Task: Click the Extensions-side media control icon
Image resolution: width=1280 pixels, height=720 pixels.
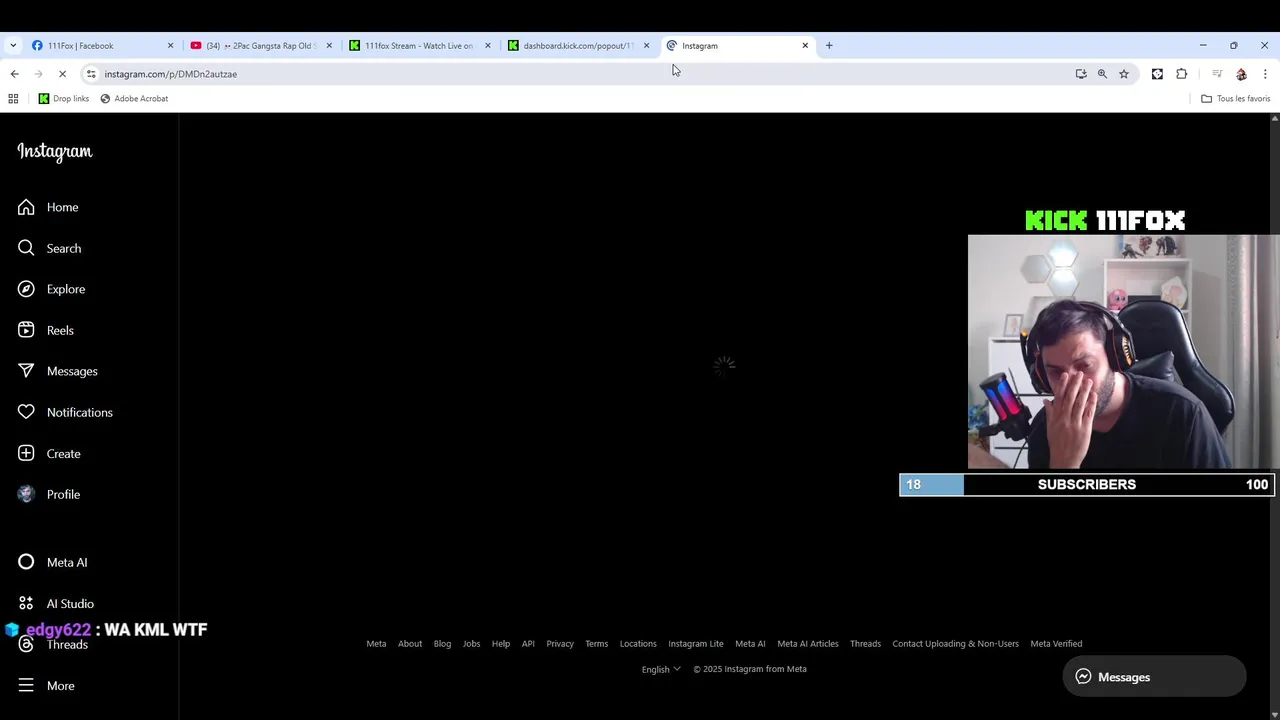Action: (x=1217, y=74)
